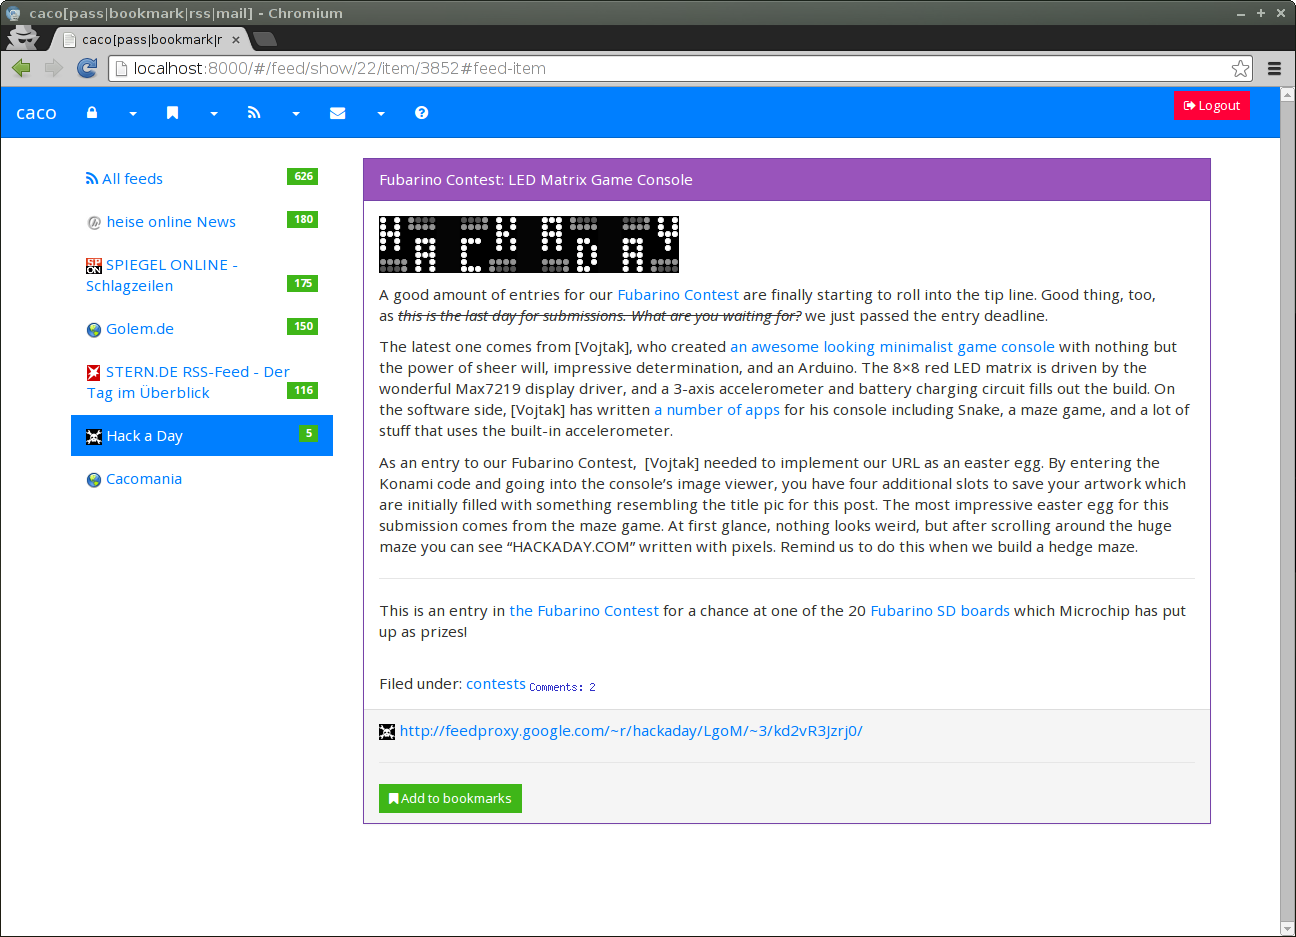Click the Add to bookmarks button
Screen dimensions: 1296x937
pyautogui.click(x=450, y=798)
